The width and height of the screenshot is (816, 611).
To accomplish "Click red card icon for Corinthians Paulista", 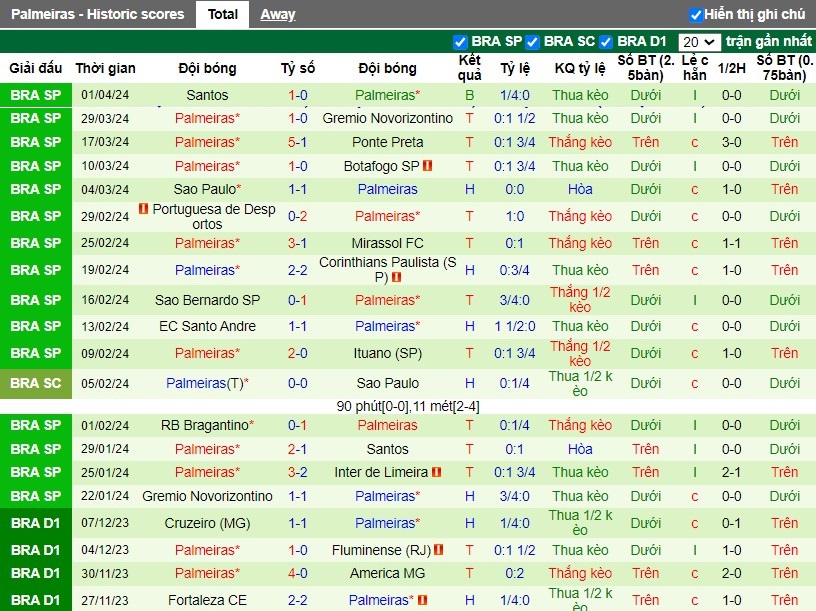I will (x=397, y=277).
